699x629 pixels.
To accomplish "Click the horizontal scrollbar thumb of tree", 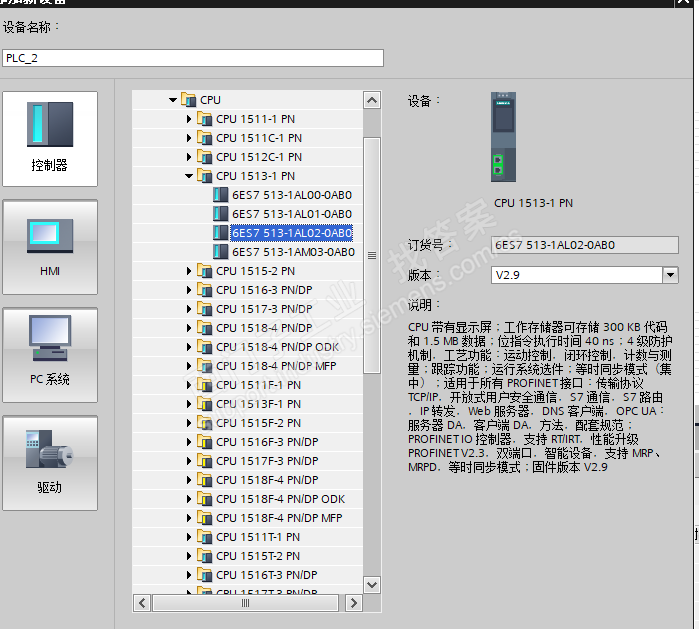I will (246, 603).
